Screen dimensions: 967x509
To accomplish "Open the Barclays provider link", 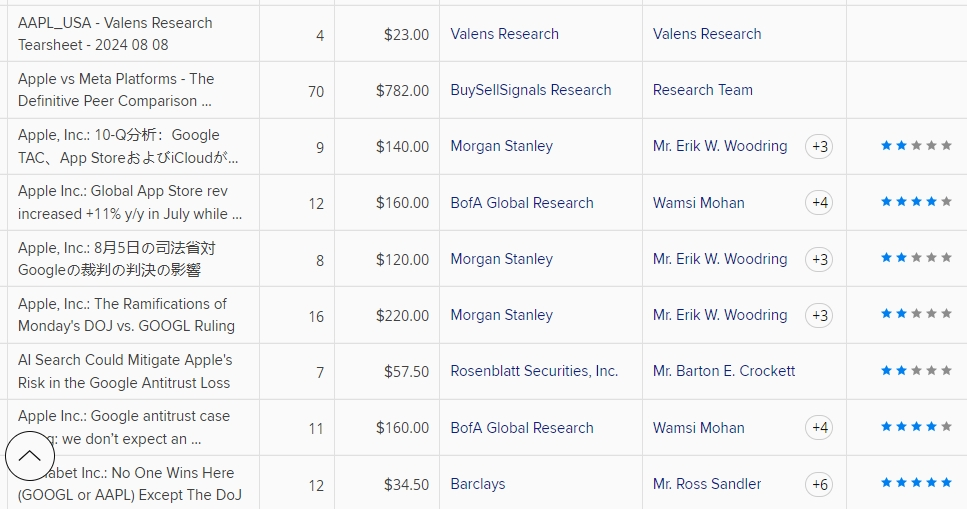I will pyautogui.click(x=478, y=484).
